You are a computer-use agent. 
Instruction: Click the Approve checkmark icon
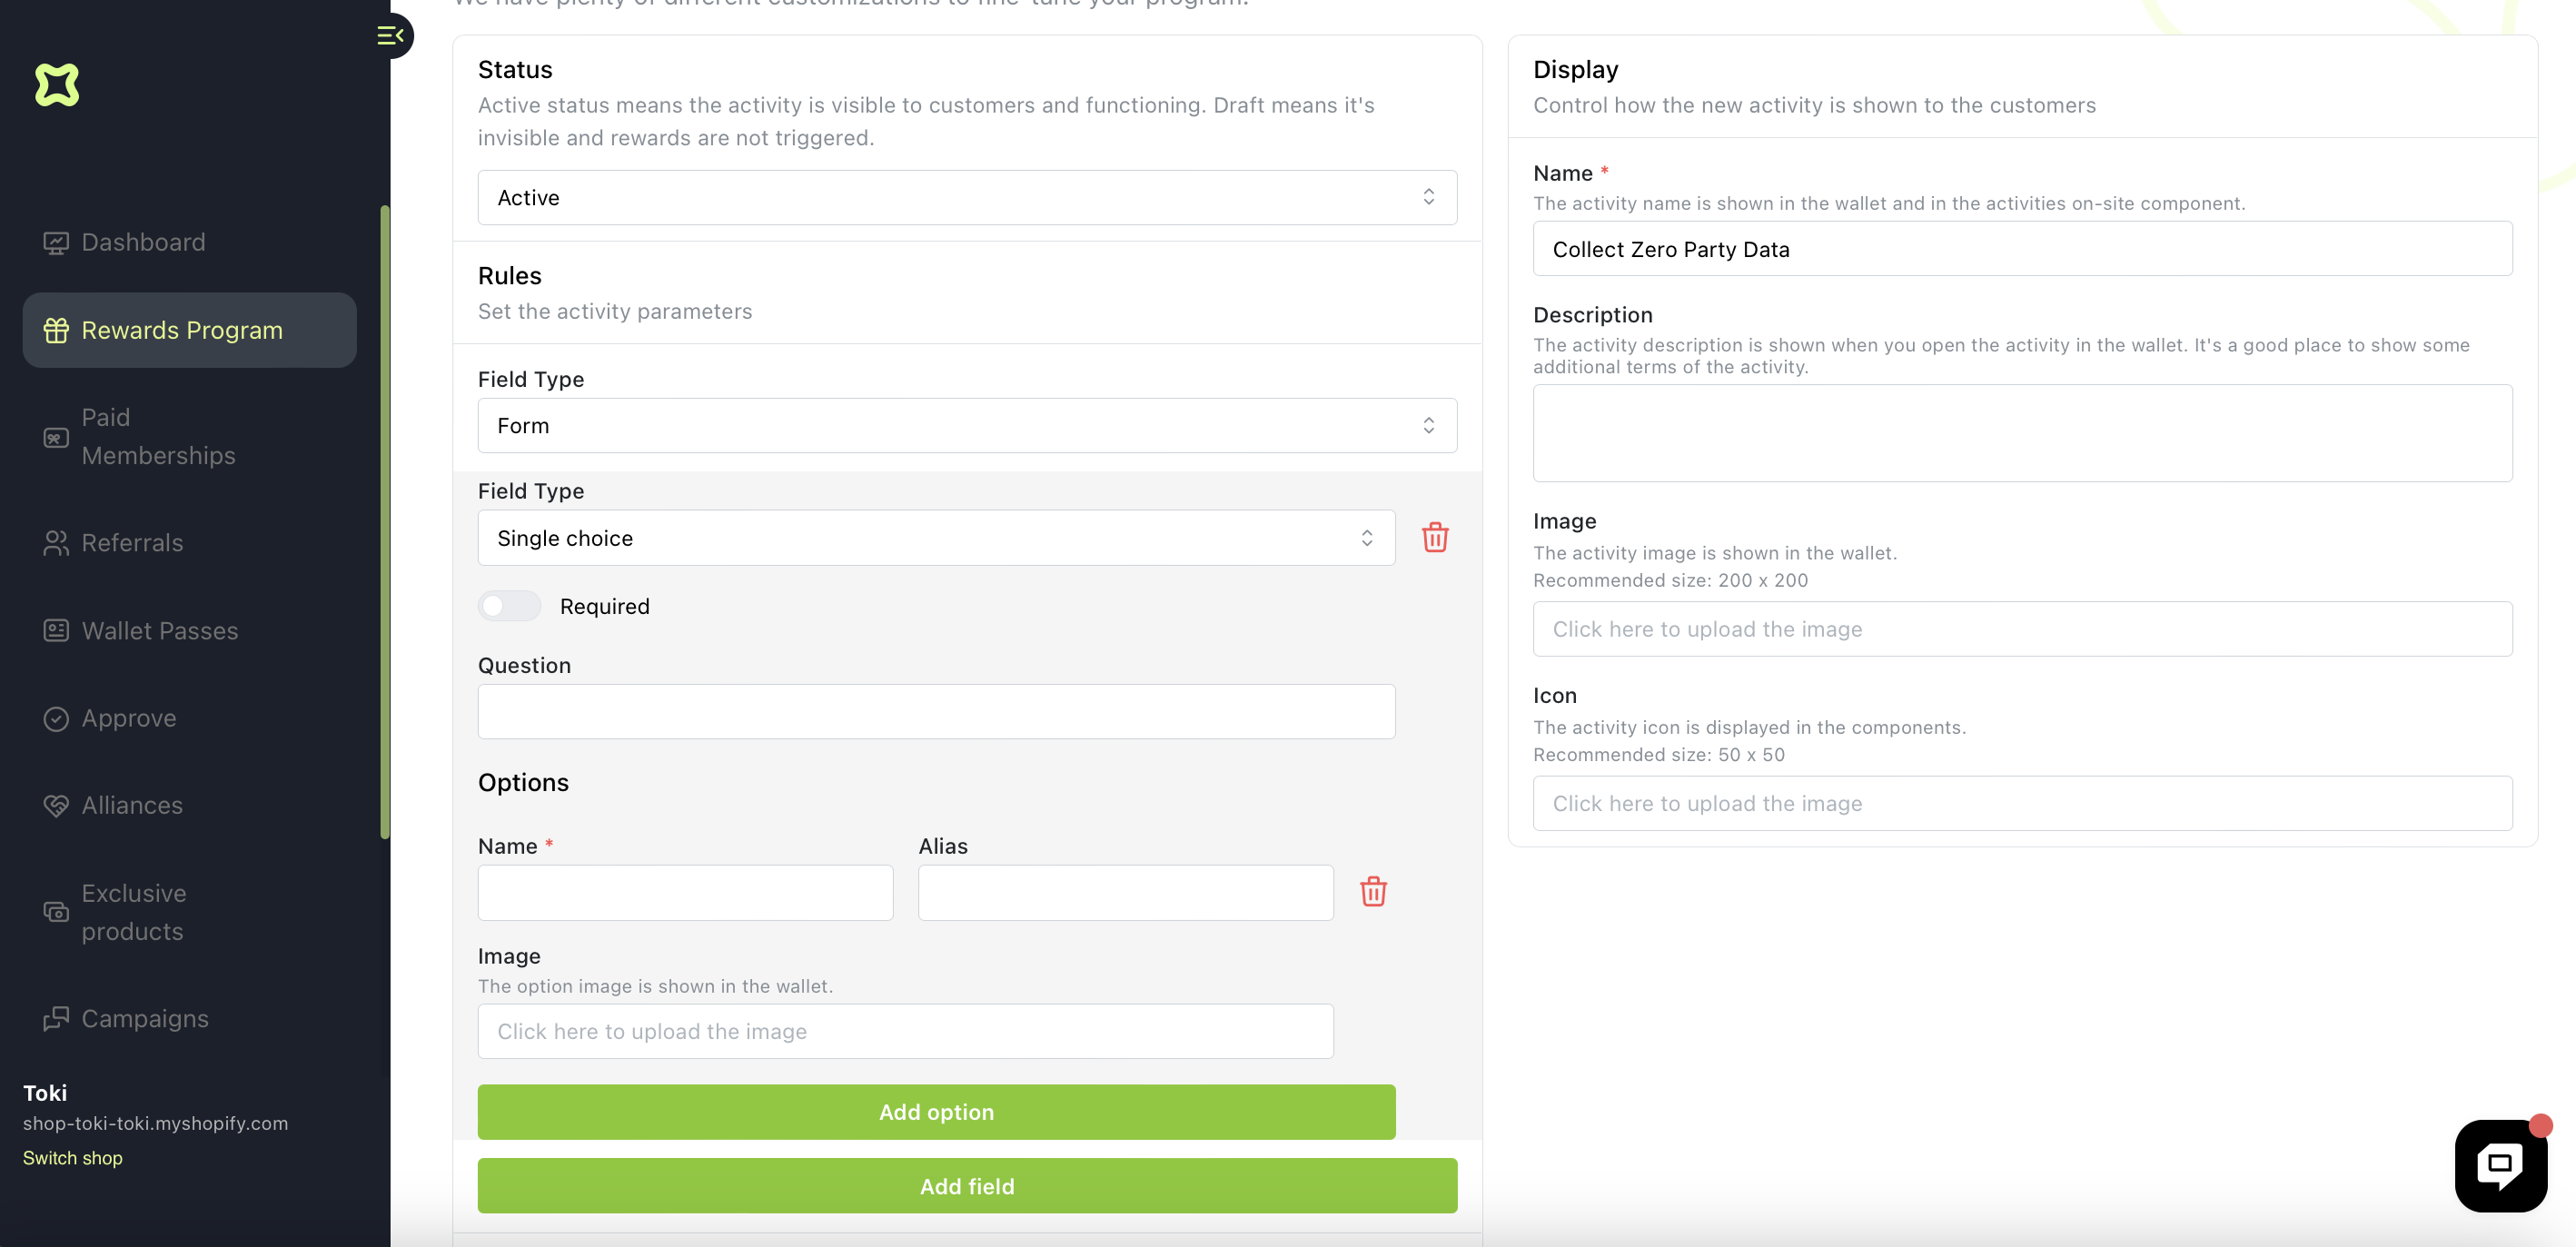[x=56, y=719]
